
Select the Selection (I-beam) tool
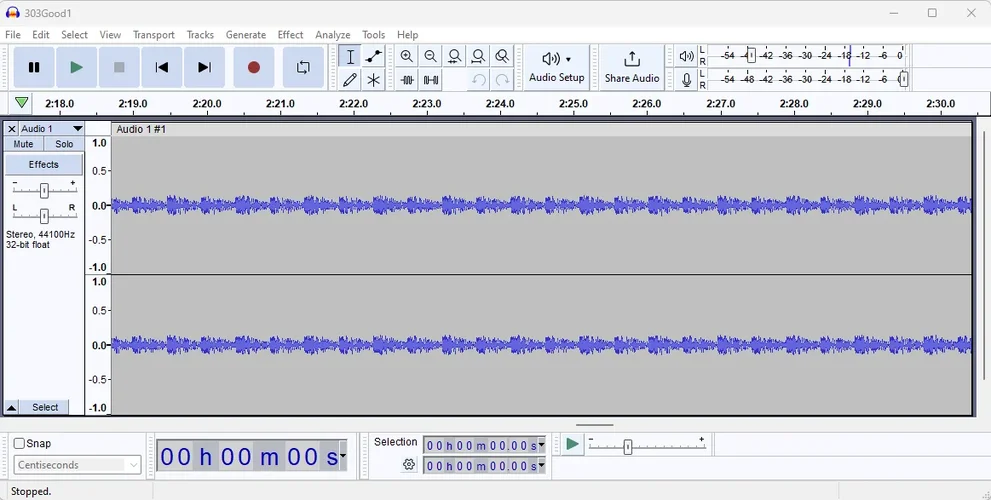[350, 56]
